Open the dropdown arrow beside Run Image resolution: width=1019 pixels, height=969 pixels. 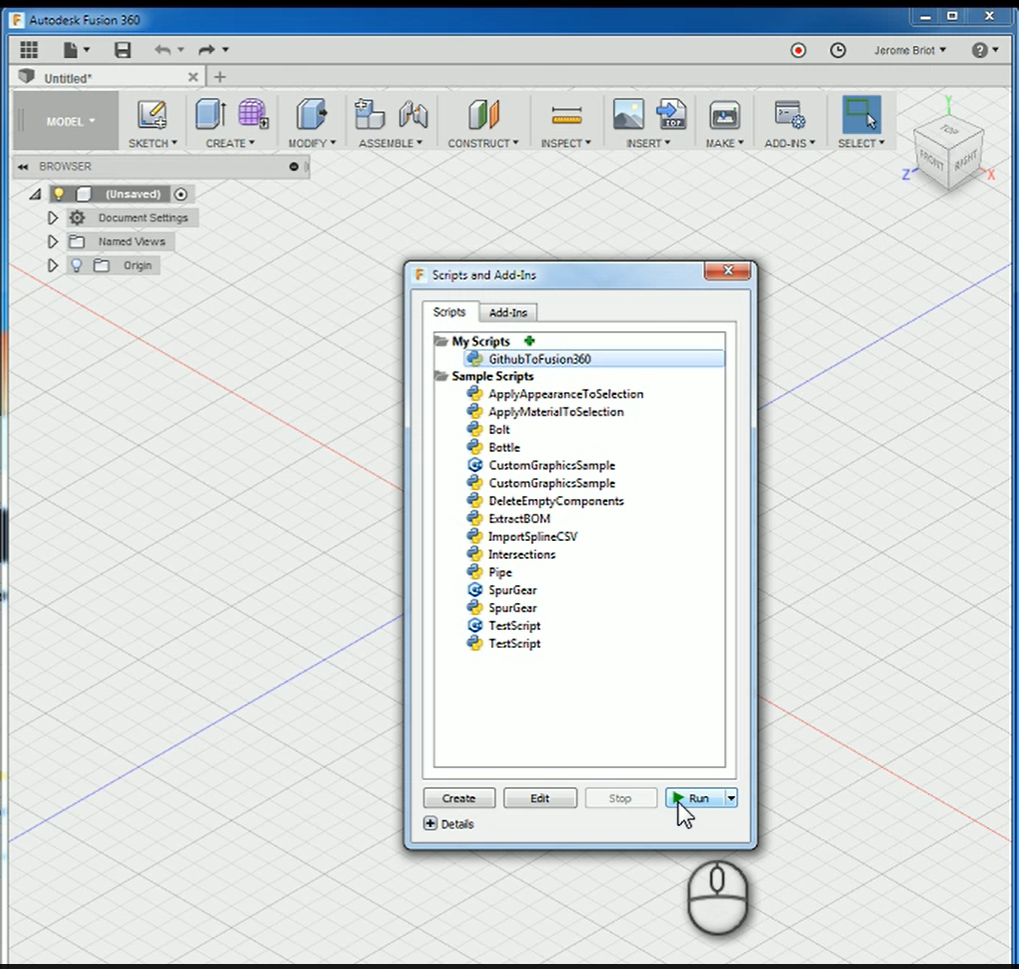[731, 798]
